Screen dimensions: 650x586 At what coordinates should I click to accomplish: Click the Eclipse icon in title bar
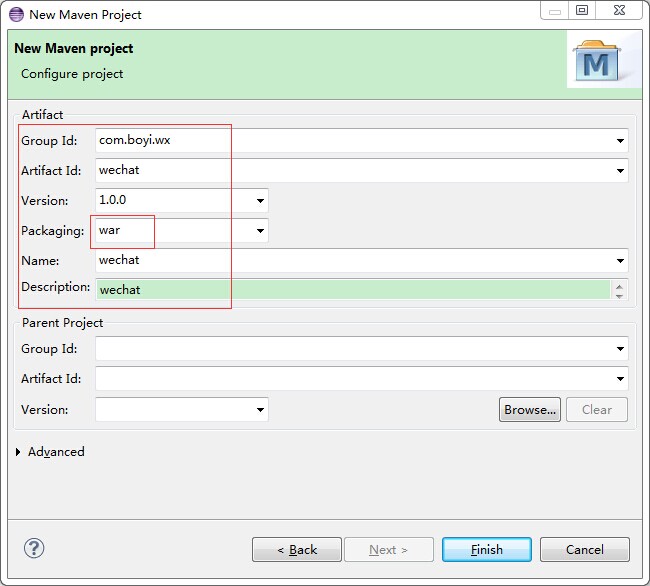click(17, 15)
